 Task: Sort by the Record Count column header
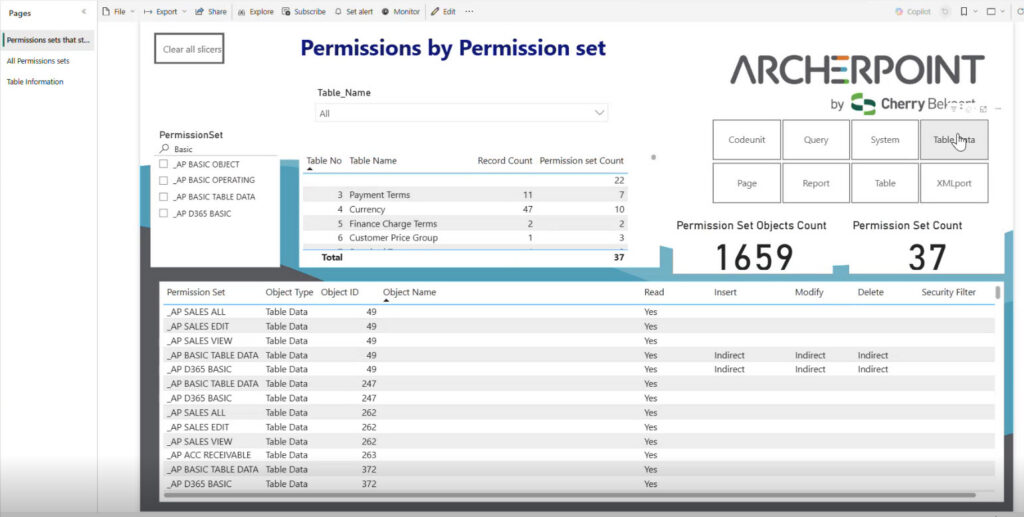[505, 161]
